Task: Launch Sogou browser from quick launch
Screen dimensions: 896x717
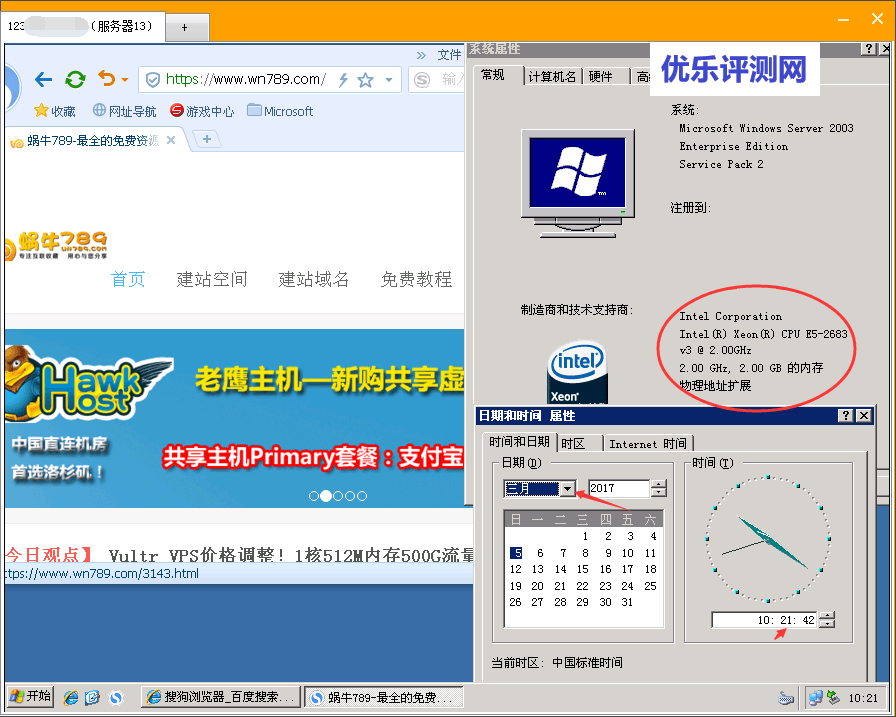Action: pyautogui.click(x=116, y=698)
